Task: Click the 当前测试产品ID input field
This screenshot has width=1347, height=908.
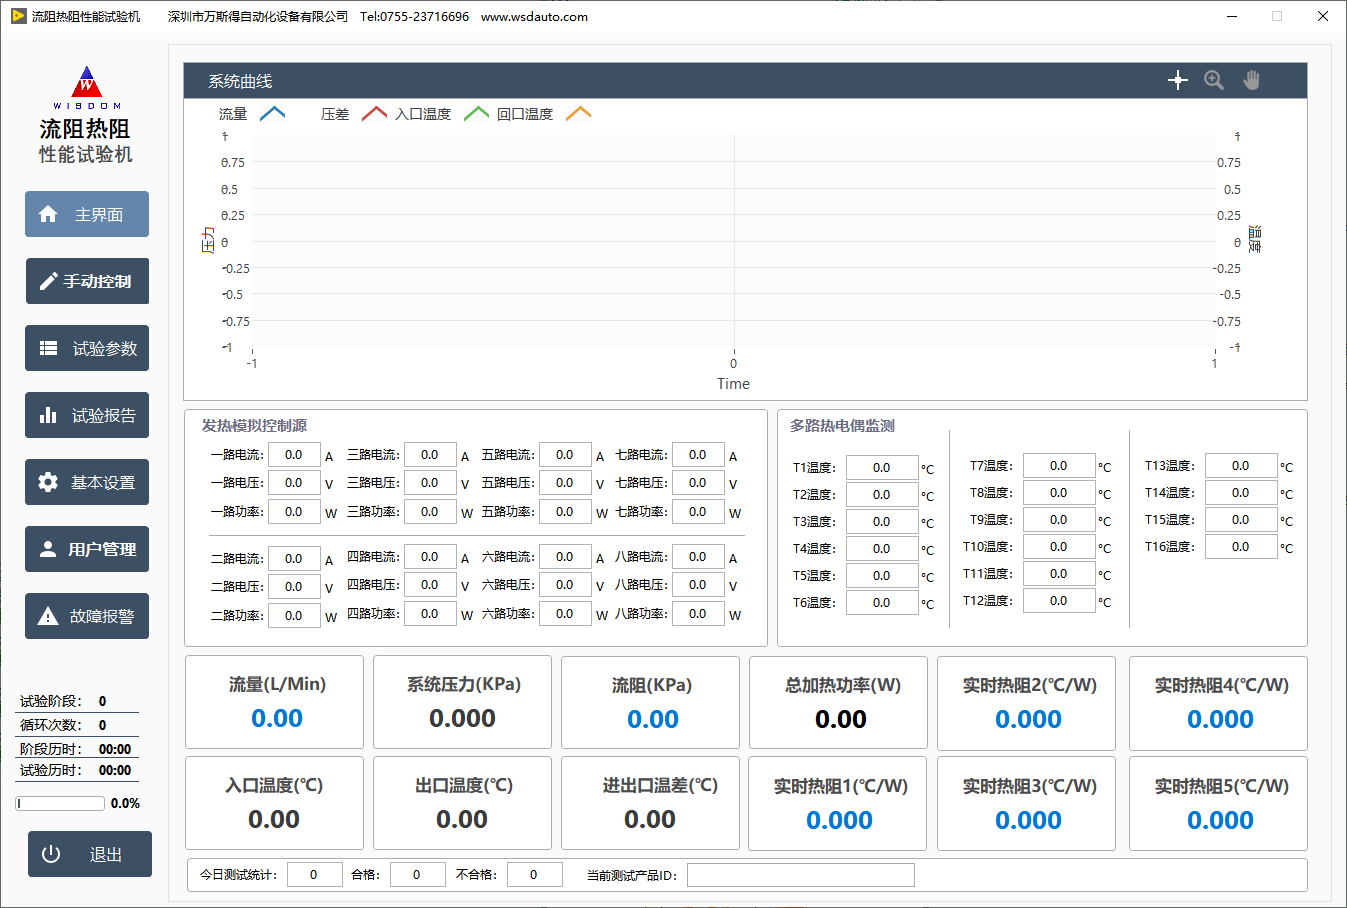Action: pyautogui.click(x=801, y=875)
